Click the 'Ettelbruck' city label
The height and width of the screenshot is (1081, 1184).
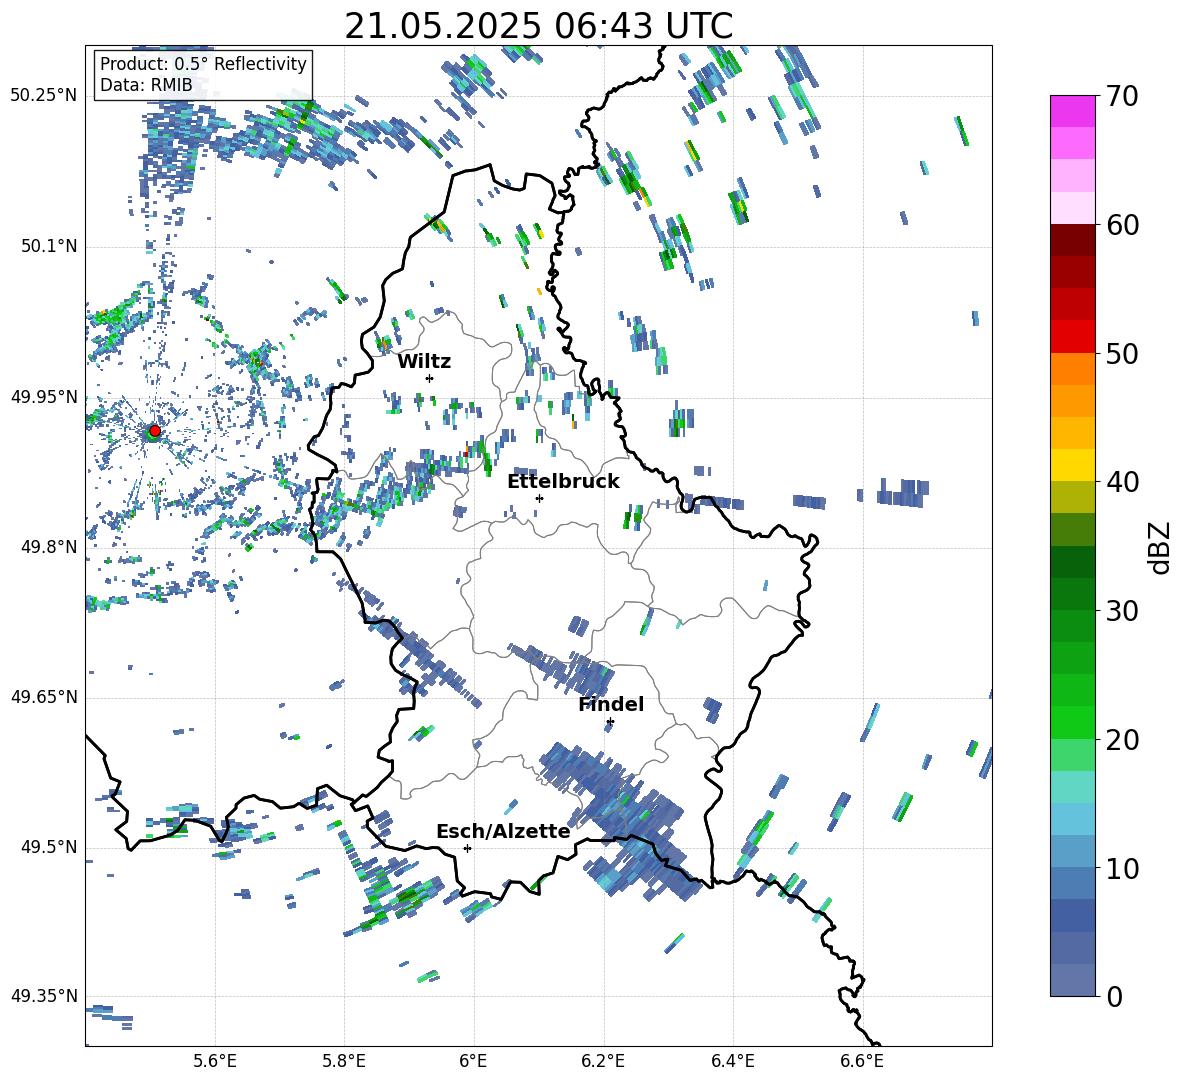563,481
